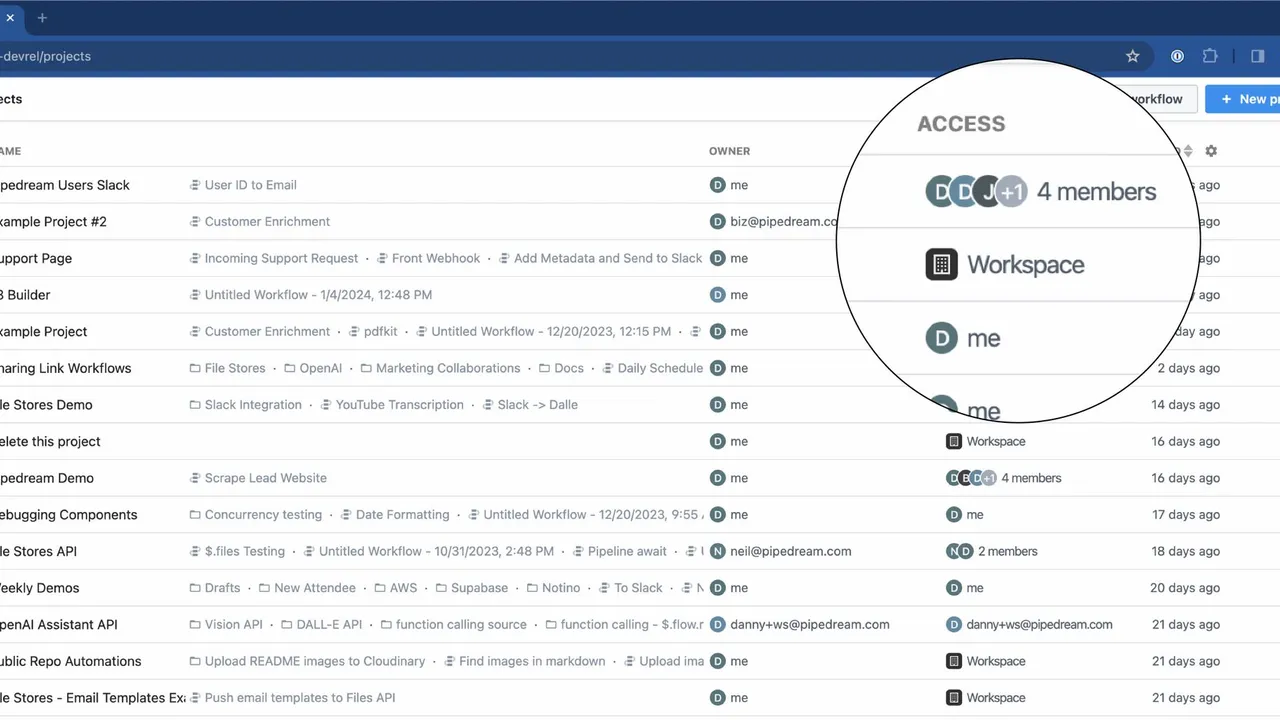Open the 1Password extension icon
The width and height of the screenshot is (1280, 720).
[1177, 56]
